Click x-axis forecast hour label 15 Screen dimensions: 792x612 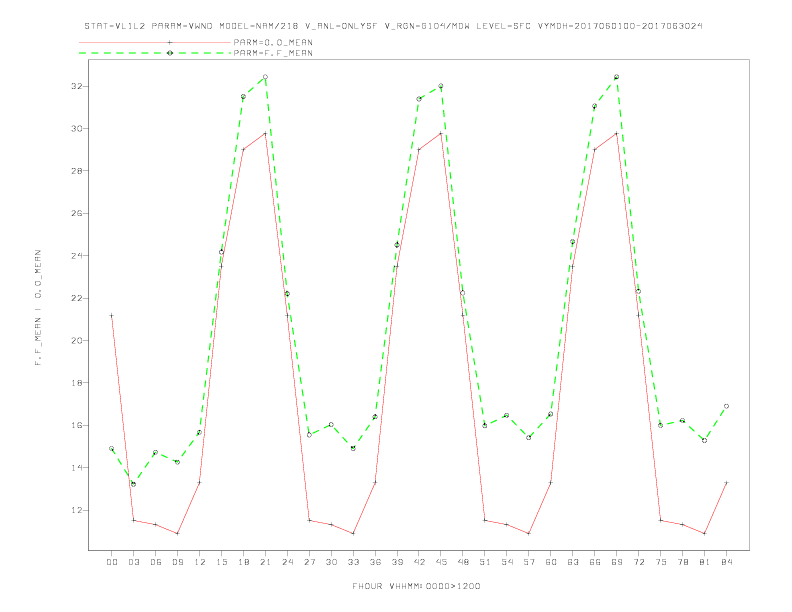click(221, 562)
